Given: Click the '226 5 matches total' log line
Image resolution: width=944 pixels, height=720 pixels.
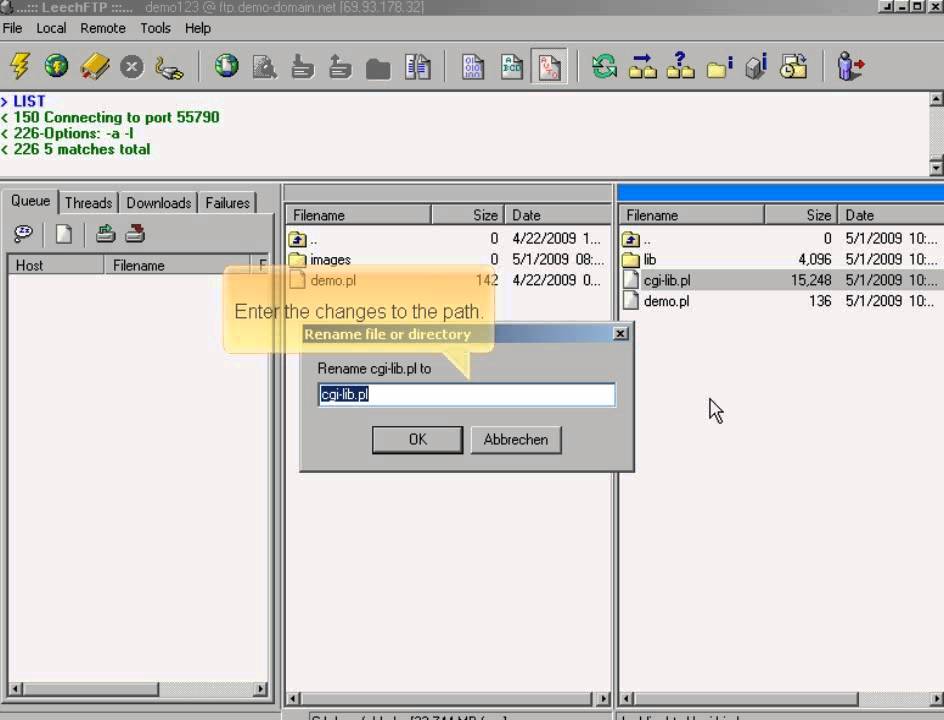Looking at the screenshot, I should 76,149.
